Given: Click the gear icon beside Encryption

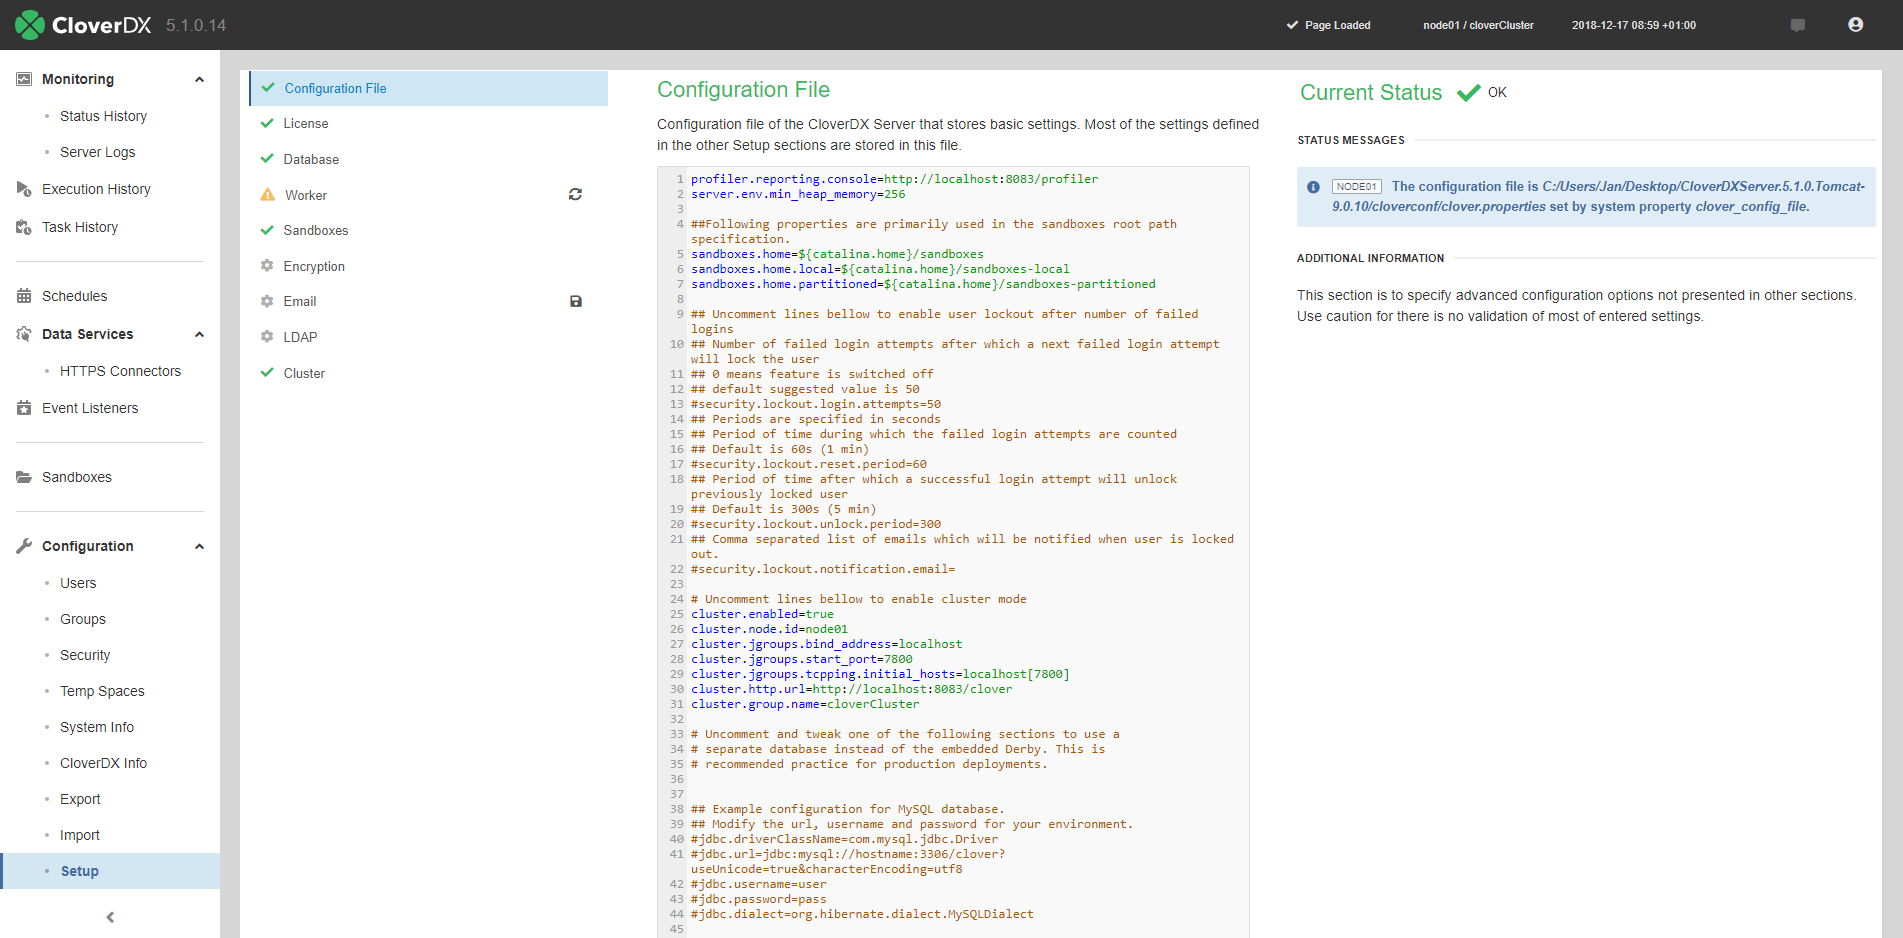Looking at the screenshot, I should coord(267,266).
